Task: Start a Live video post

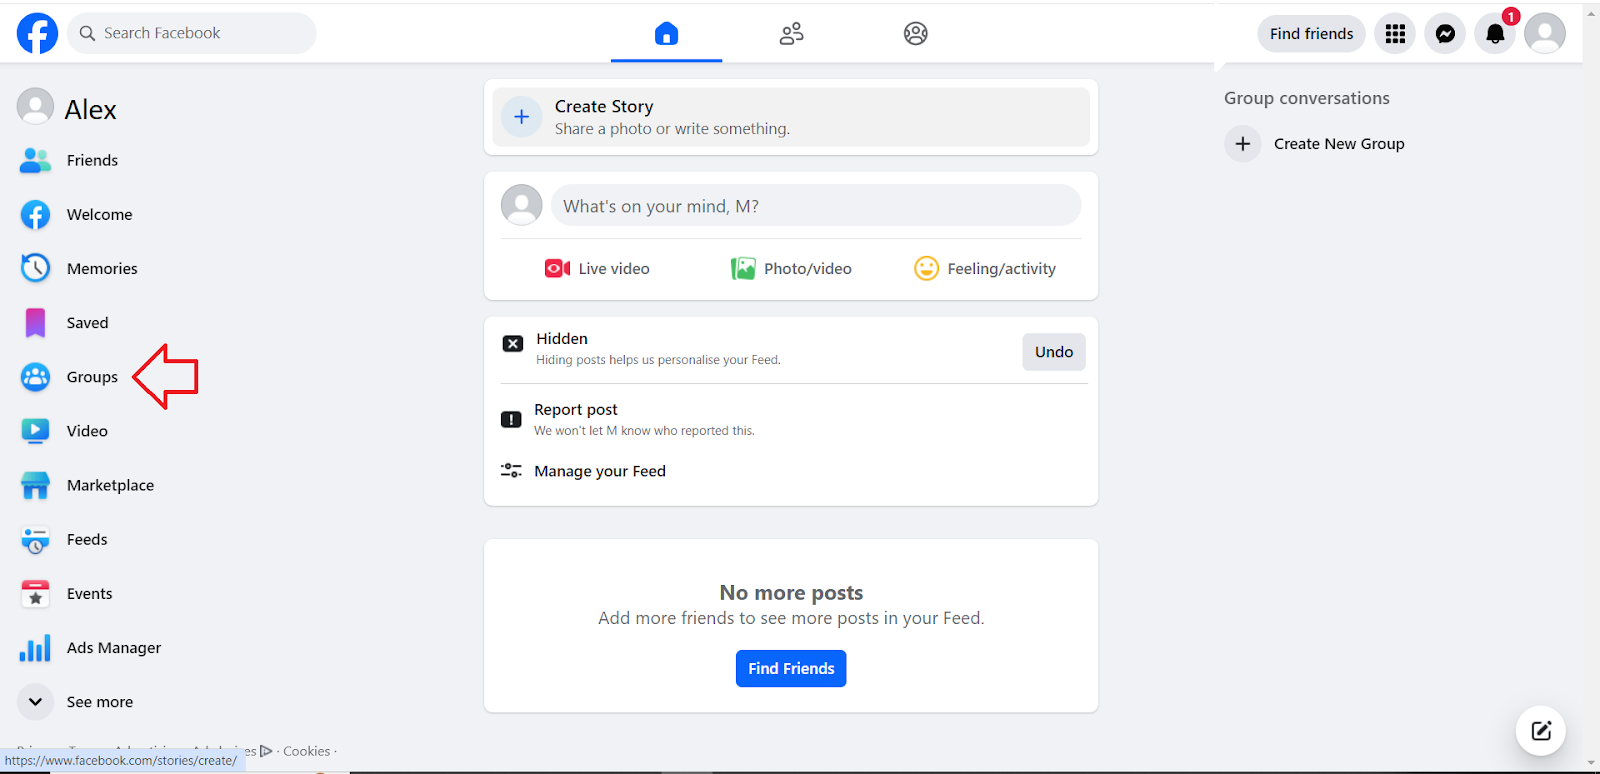Action: [597, 268]
